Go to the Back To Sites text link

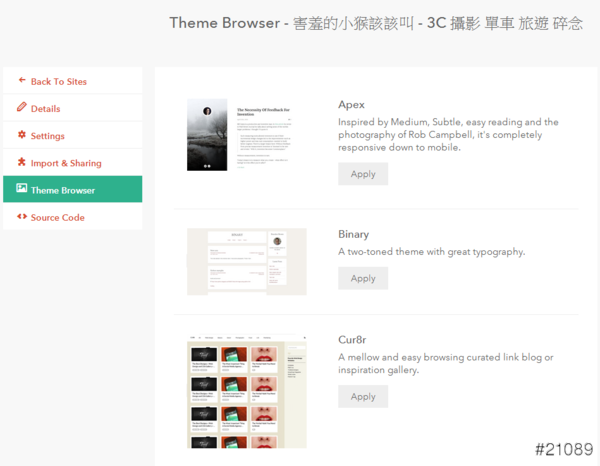59,81
